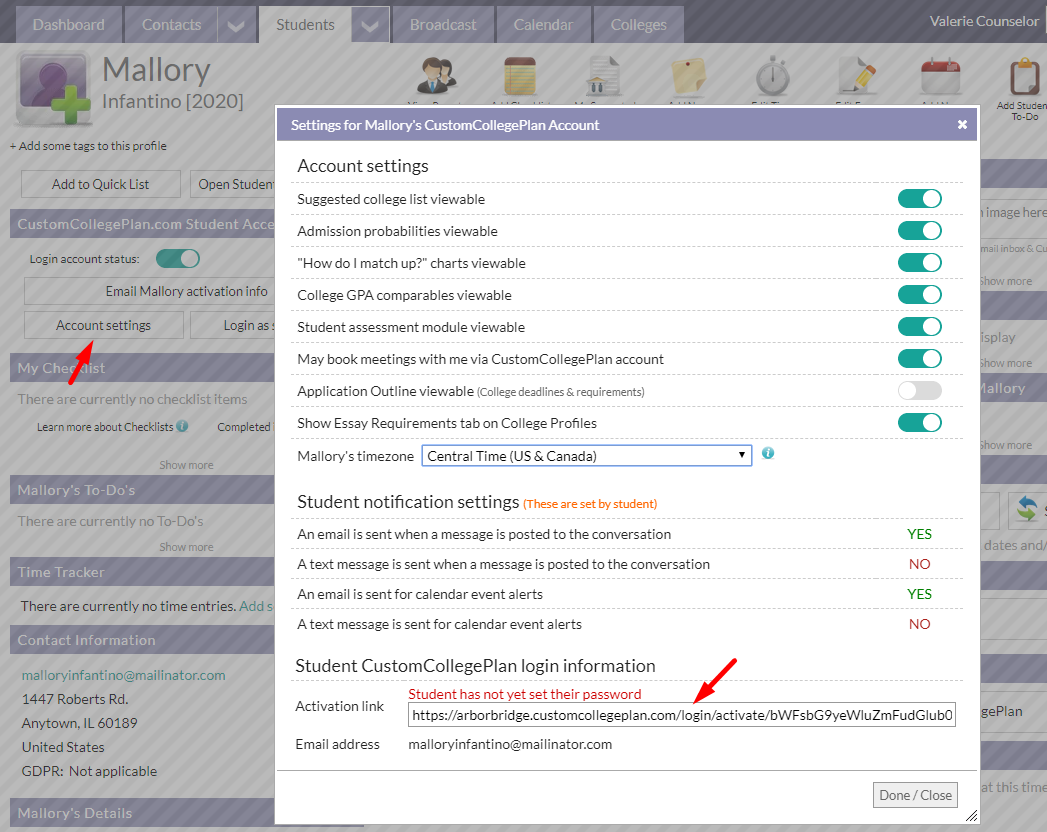This screenshot has height=832, width=1047.
Task: Open the Students tab
Action: point(305,25)
